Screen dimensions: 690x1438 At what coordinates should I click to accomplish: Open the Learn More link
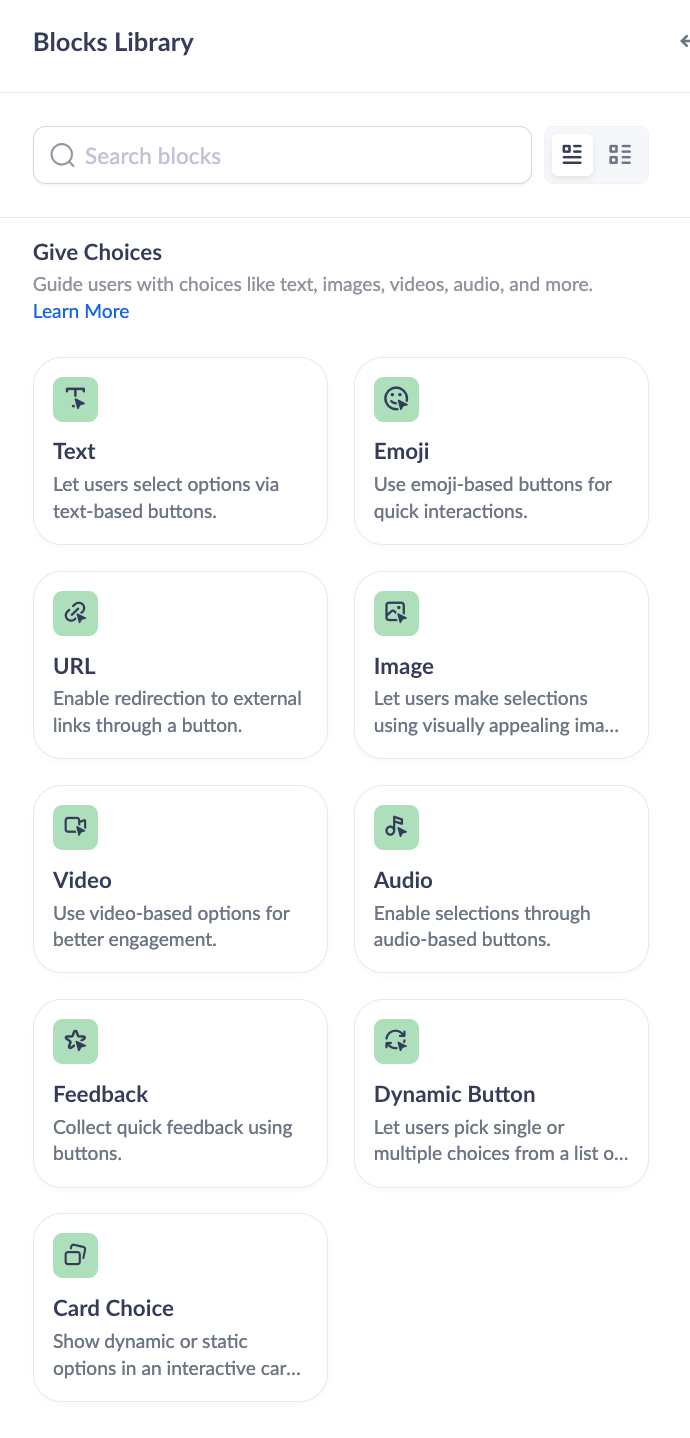(x=81, y=311)
